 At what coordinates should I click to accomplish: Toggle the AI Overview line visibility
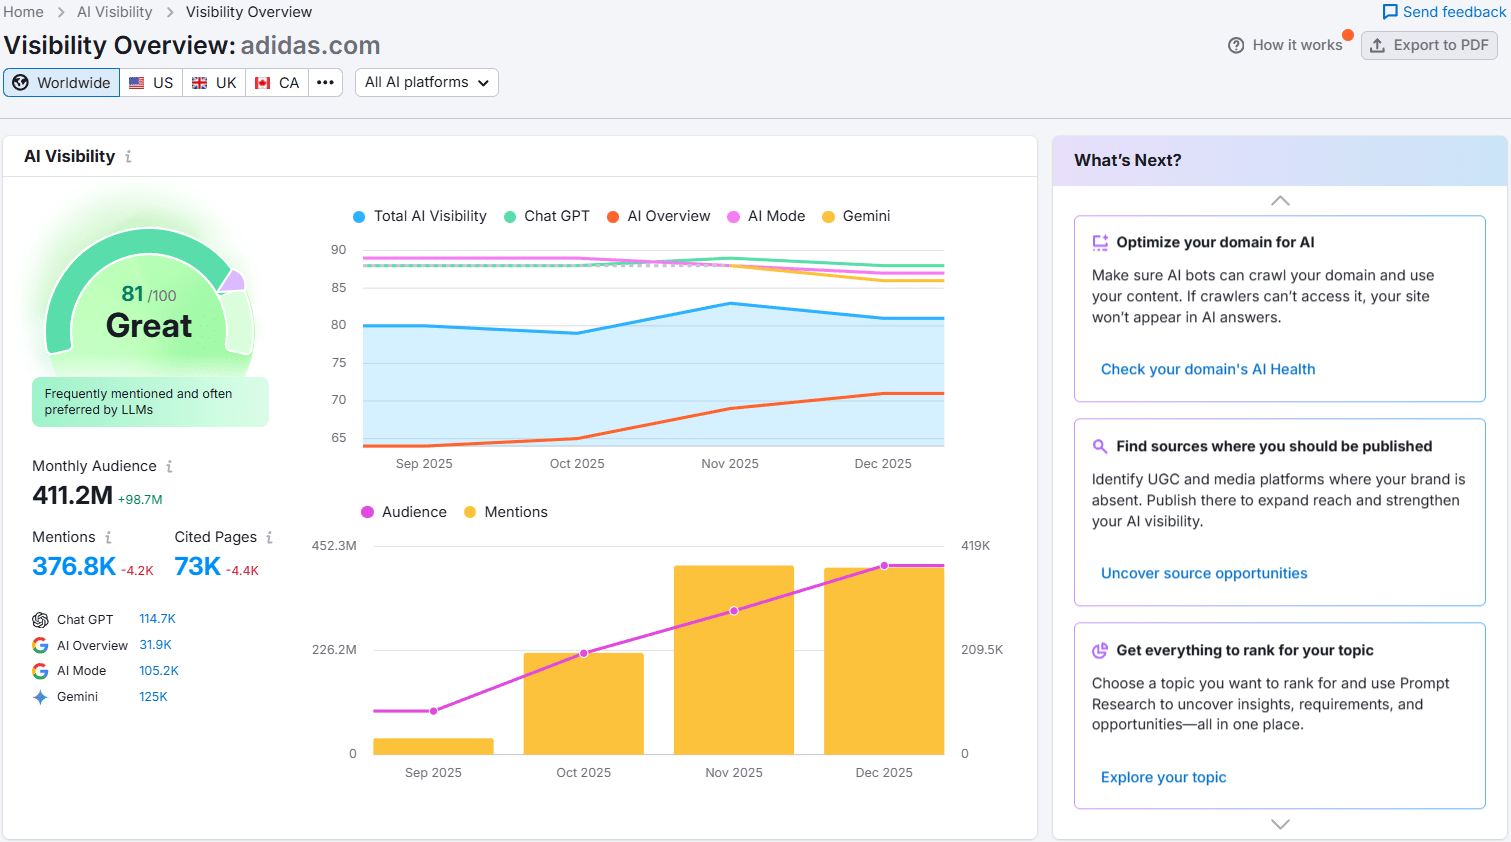(659, 216)
